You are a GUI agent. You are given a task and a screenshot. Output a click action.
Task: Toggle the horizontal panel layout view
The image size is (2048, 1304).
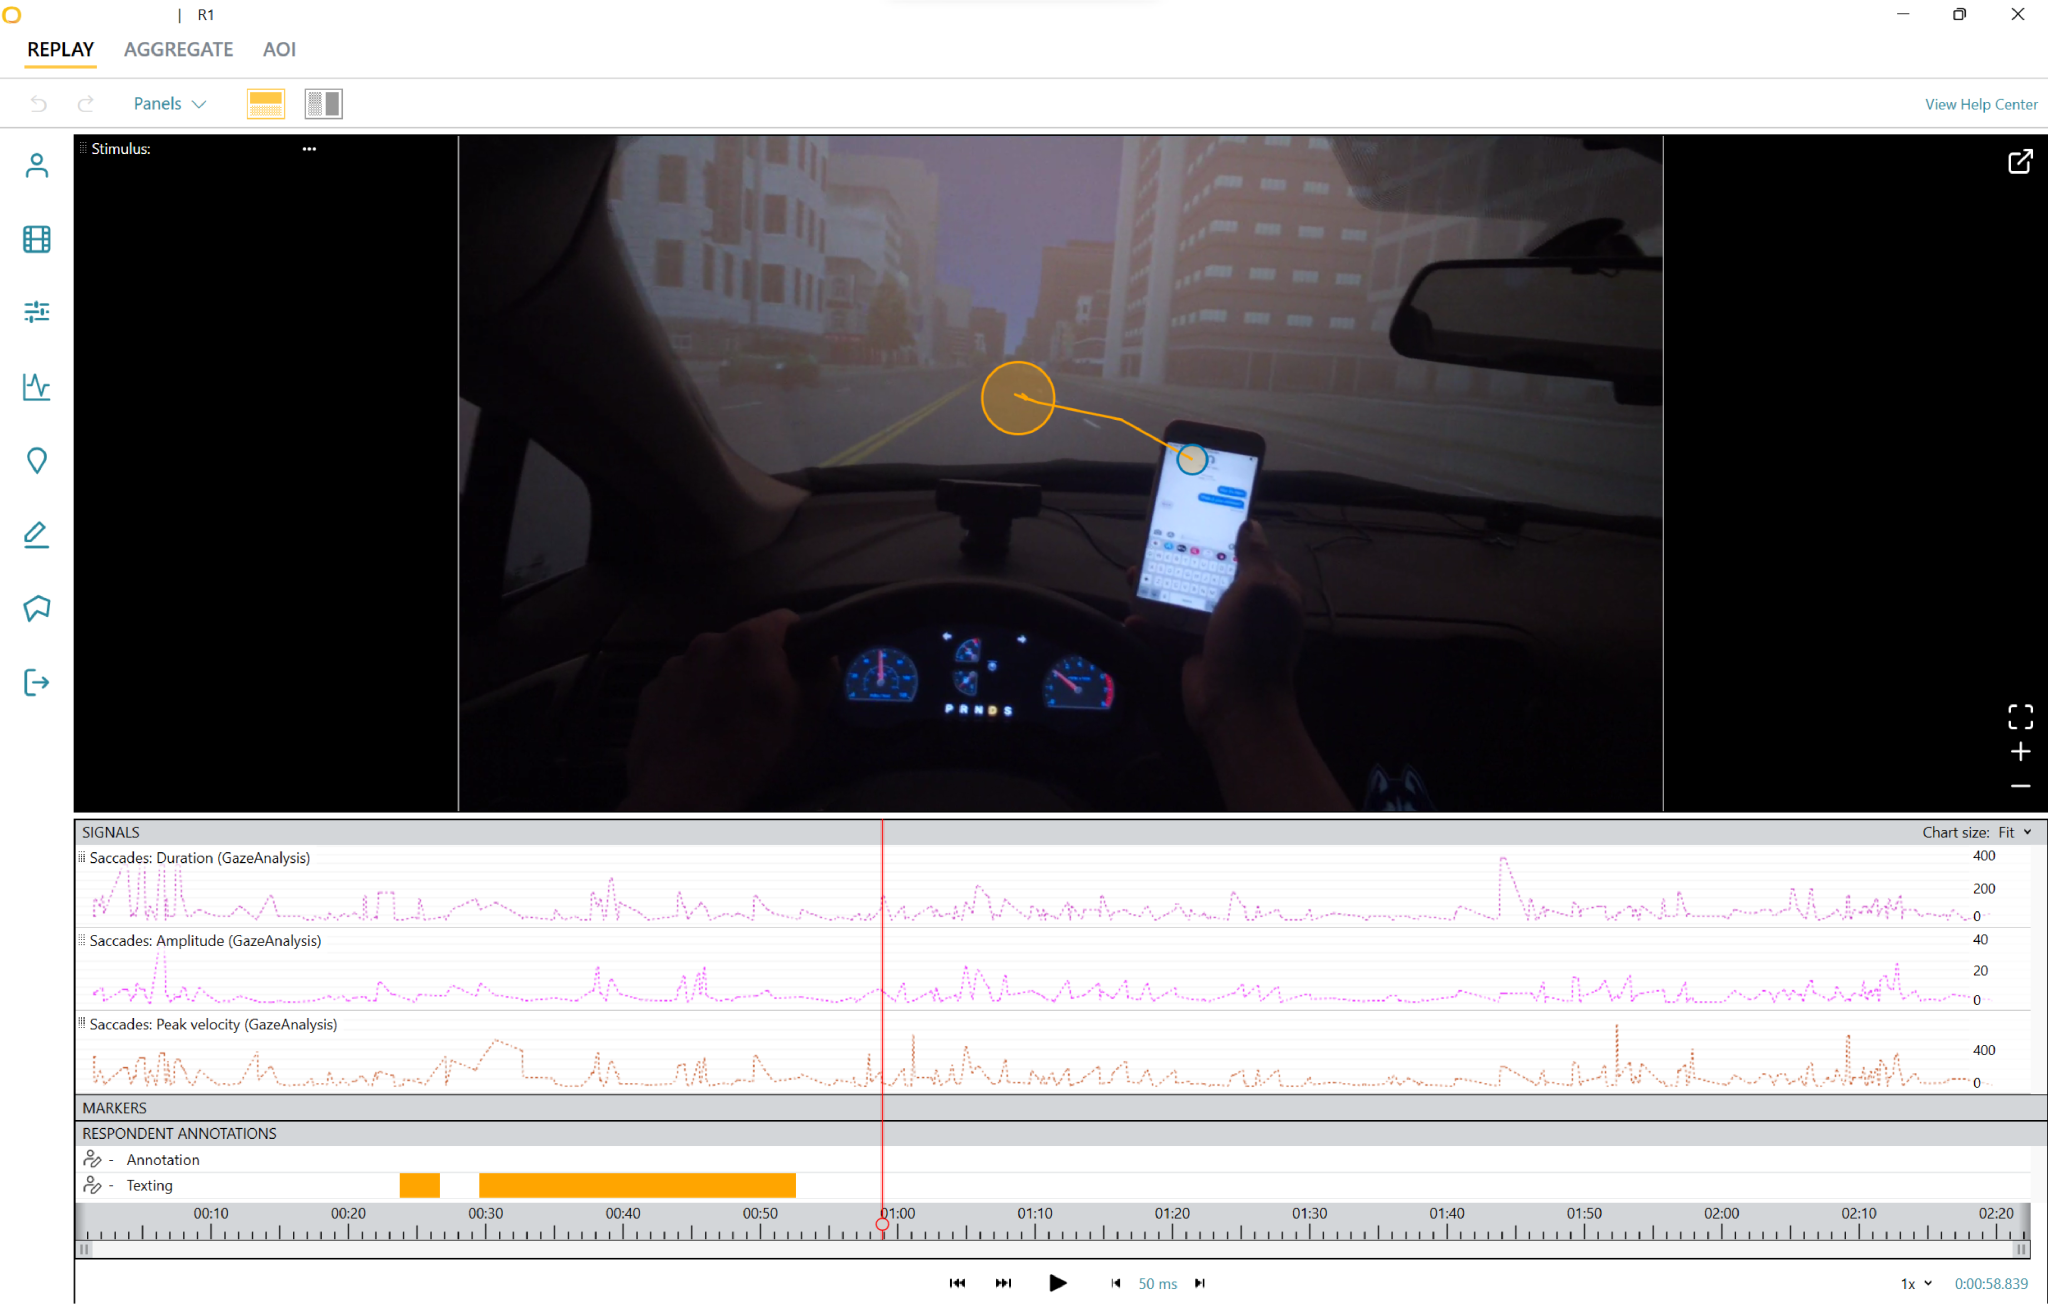point(265,103)
